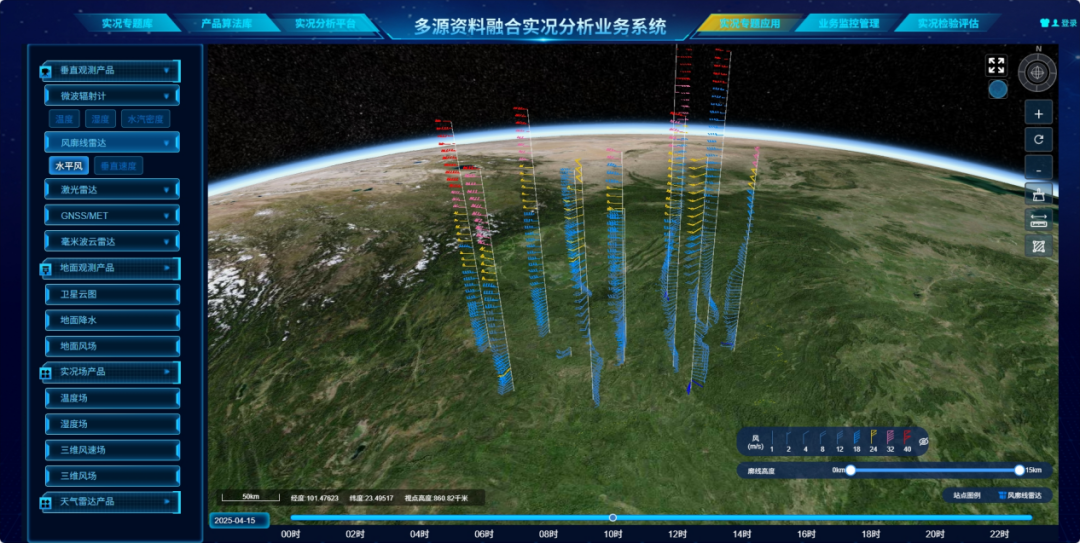
Task: Open the 产品算法库 tab
Action: point(226,23)
